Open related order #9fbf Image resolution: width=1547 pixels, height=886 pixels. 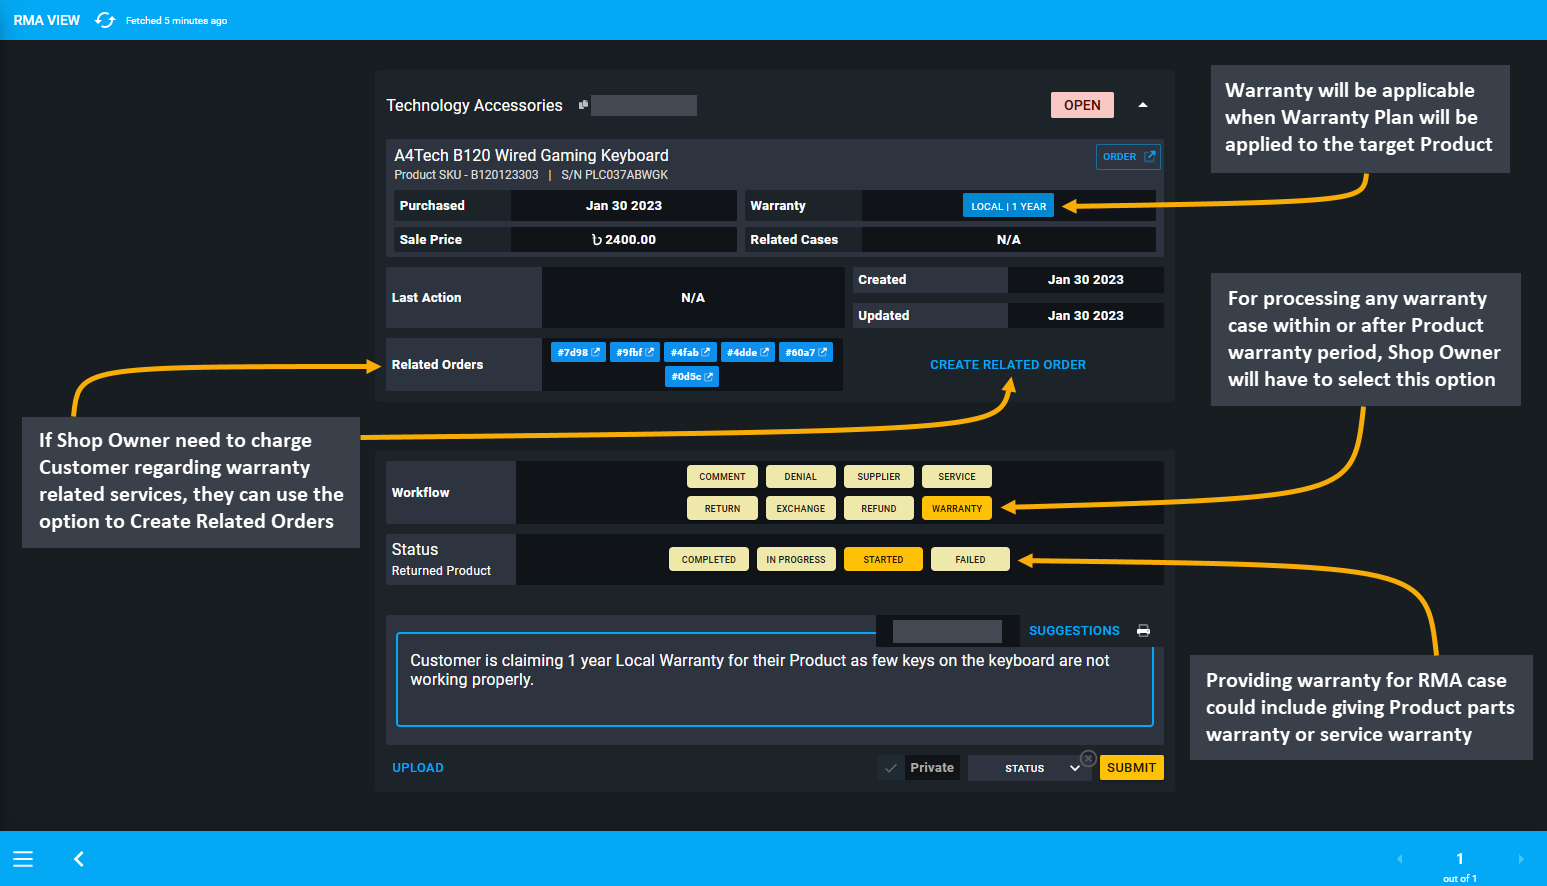click(x=635, y=352)
